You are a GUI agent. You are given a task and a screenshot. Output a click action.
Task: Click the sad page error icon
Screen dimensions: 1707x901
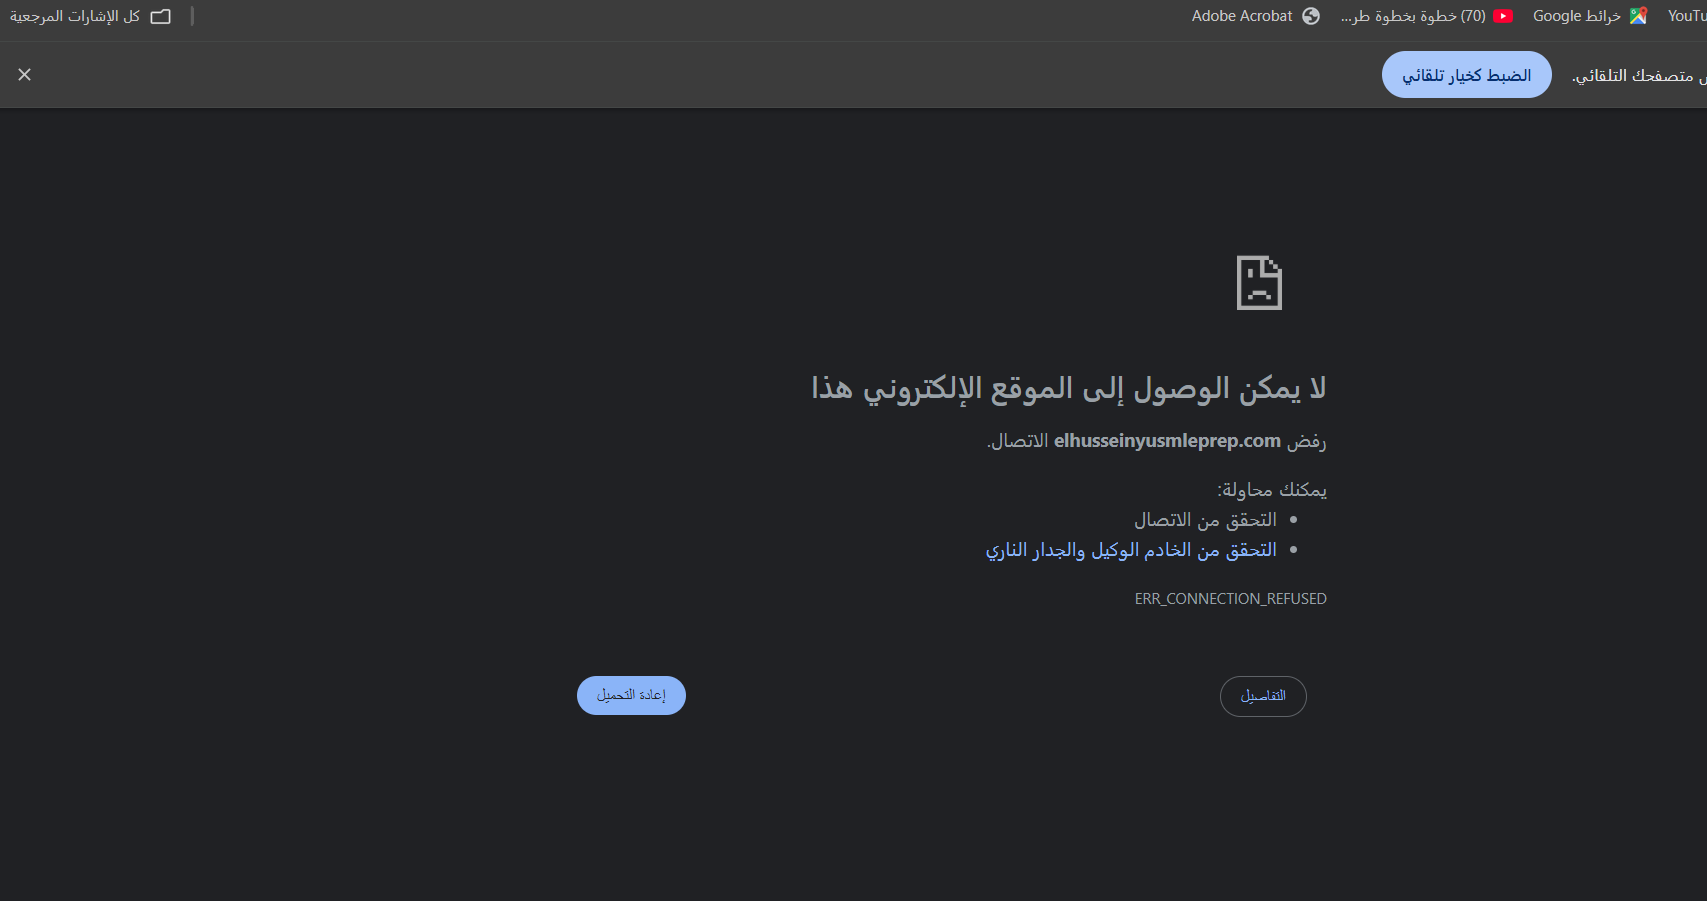click(1259, 283)
